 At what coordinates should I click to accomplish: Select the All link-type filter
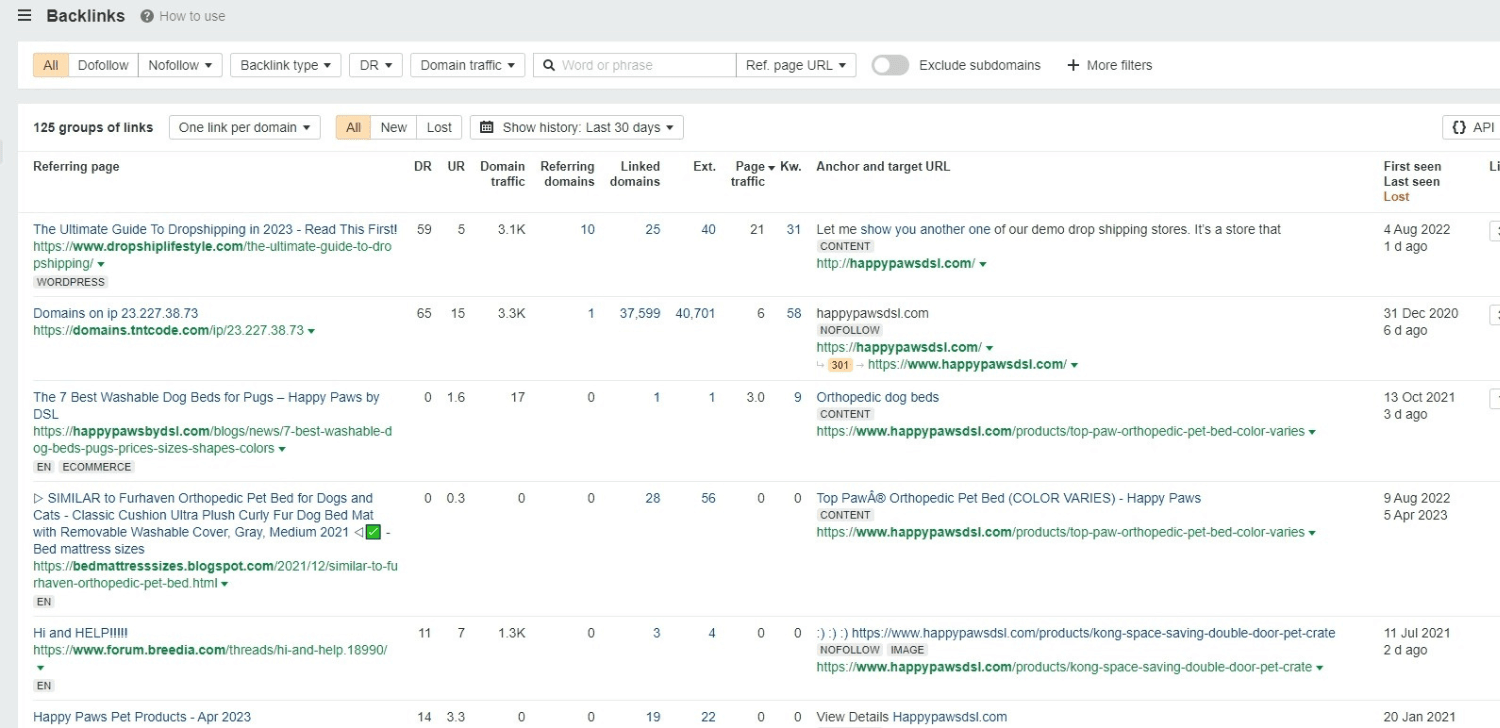click(51, 65)
